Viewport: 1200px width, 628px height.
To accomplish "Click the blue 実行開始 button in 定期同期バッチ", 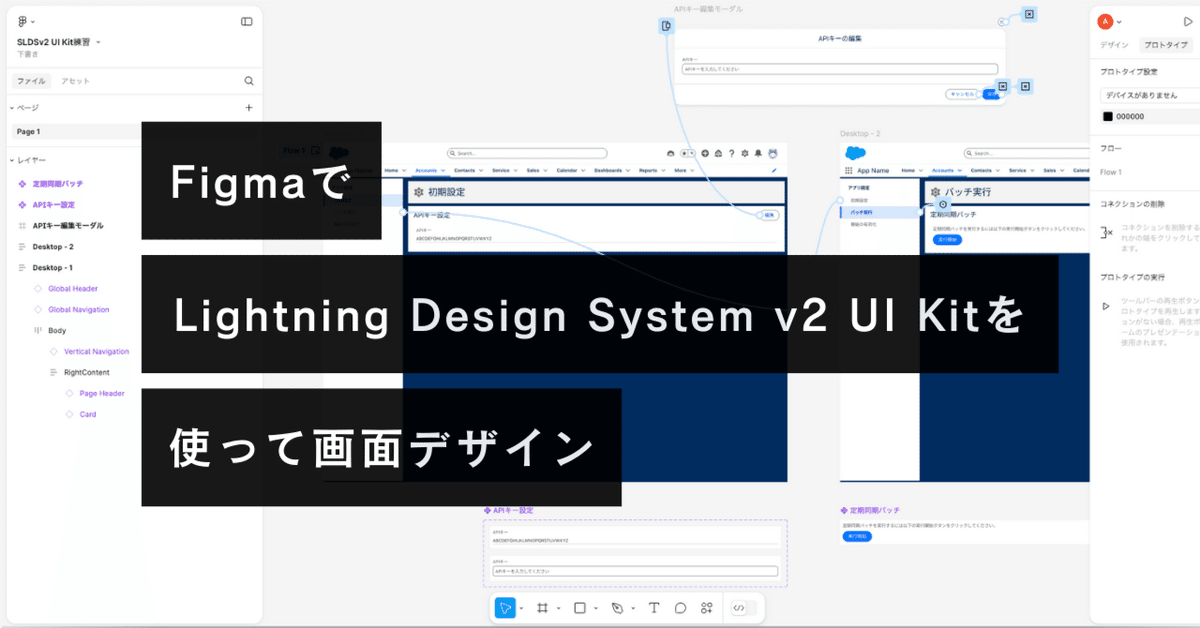I will pyautogui.click(x=857, y=535).
